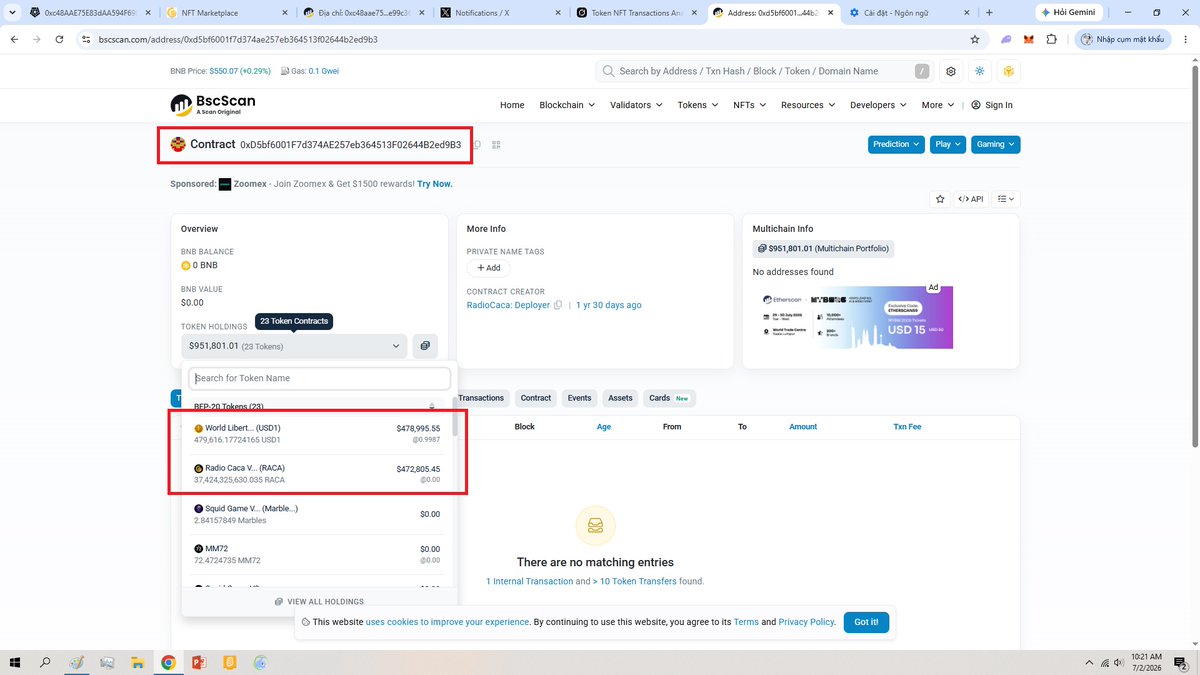Open the Windows Start menu
Screen dimensions: 1200x675
click(x=15, y=662)
